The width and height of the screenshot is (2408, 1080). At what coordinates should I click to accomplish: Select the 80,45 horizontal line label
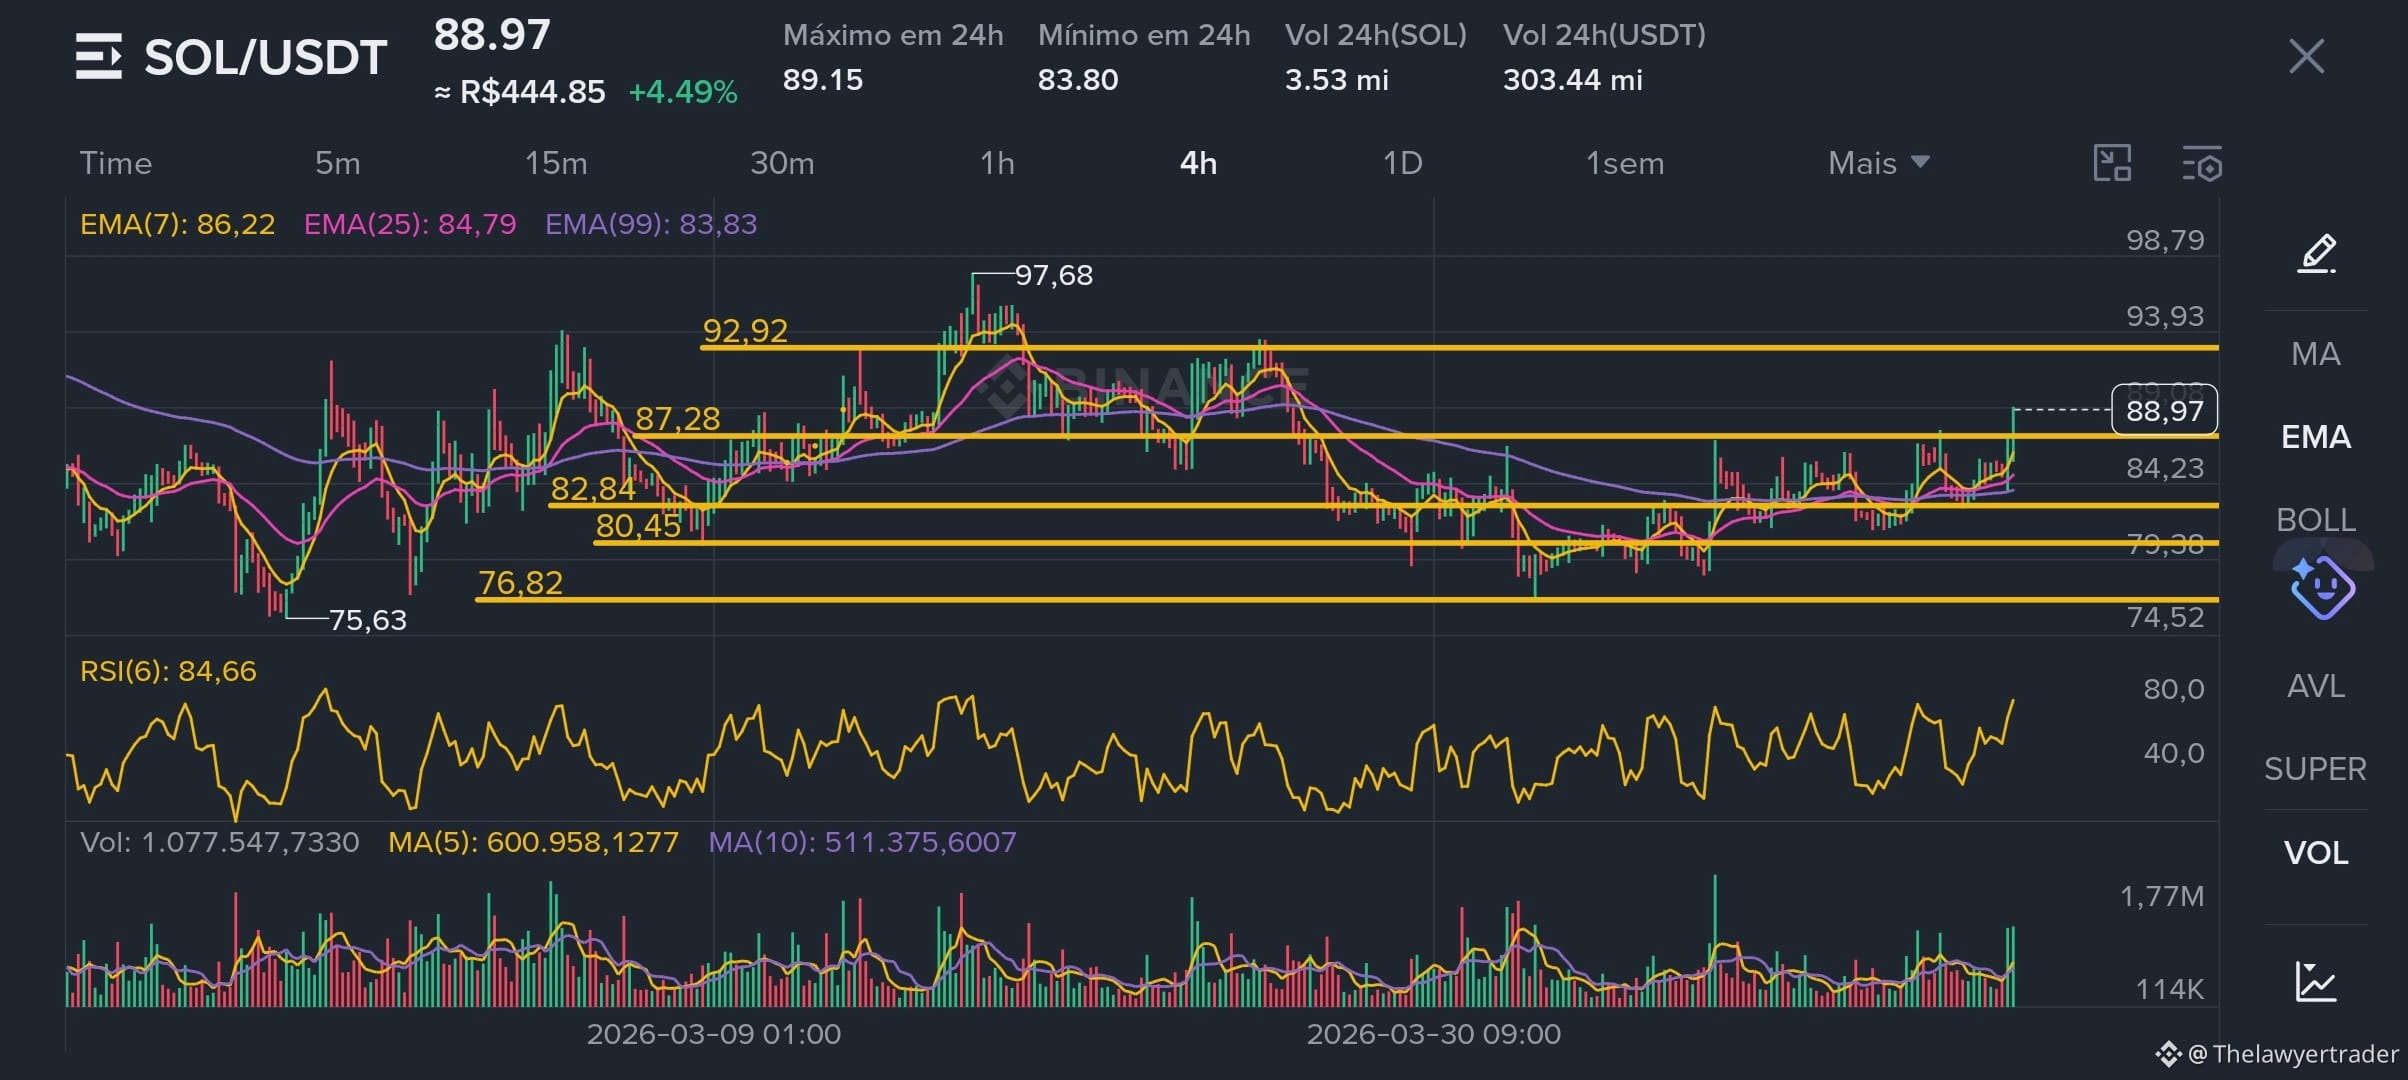click(638, 526)
